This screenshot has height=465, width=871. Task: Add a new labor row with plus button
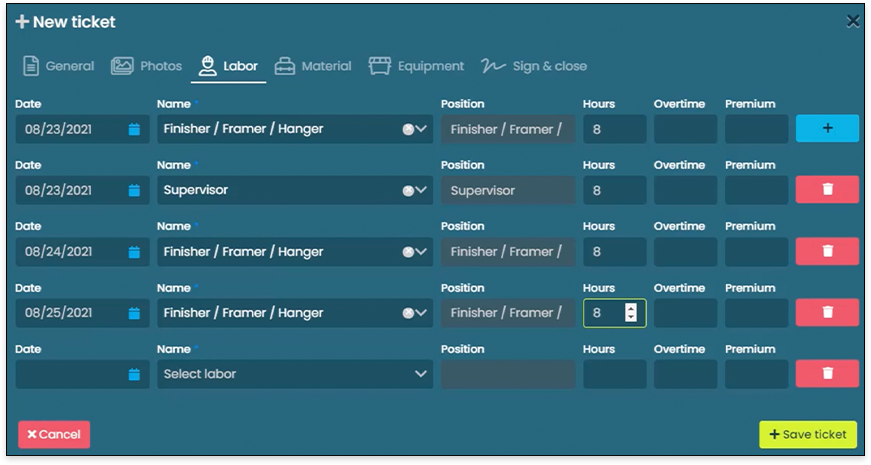(827, 129)
